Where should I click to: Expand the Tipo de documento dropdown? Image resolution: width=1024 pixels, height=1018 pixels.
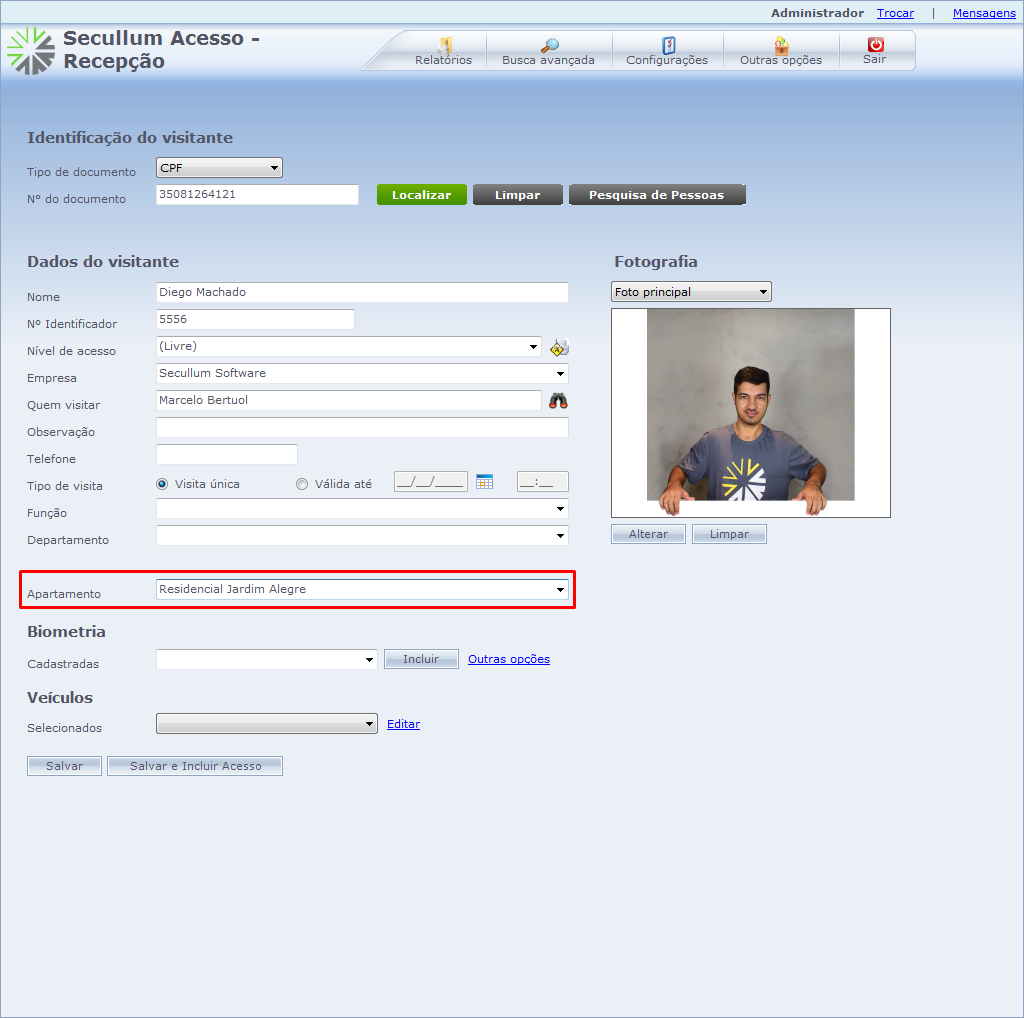(x=219, y=168)
